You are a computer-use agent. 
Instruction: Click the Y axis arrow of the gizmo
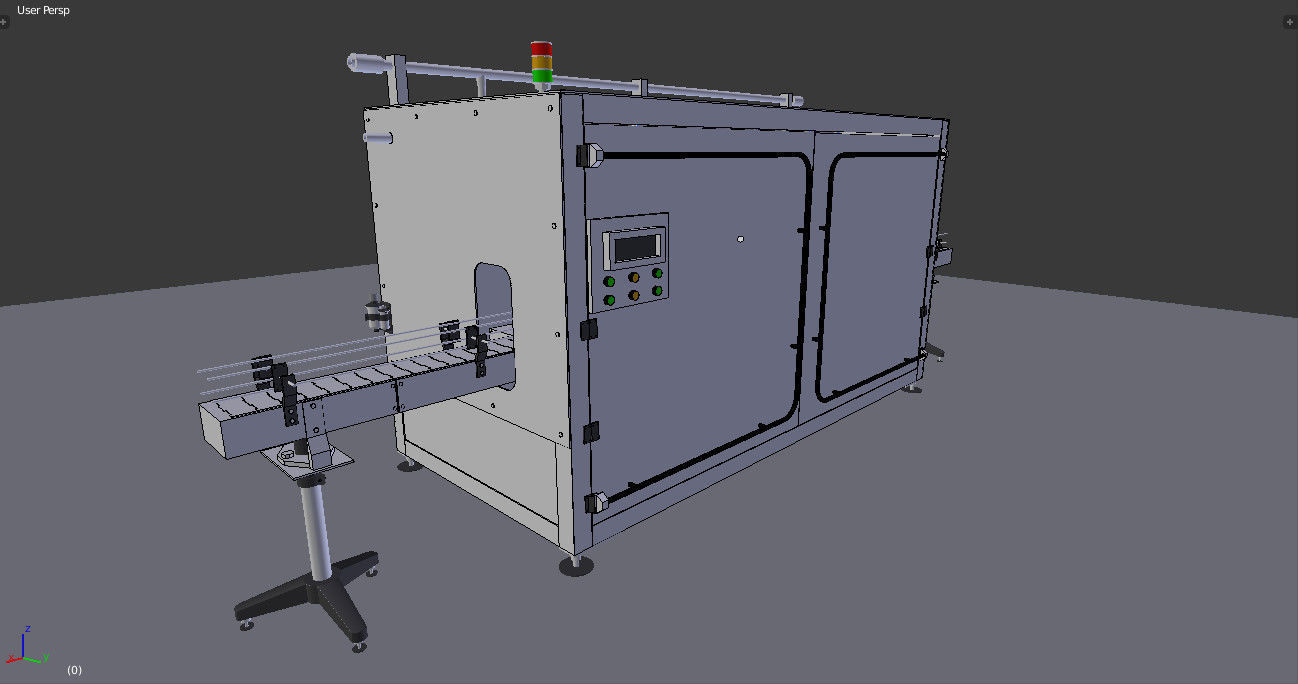click(46, 656)
